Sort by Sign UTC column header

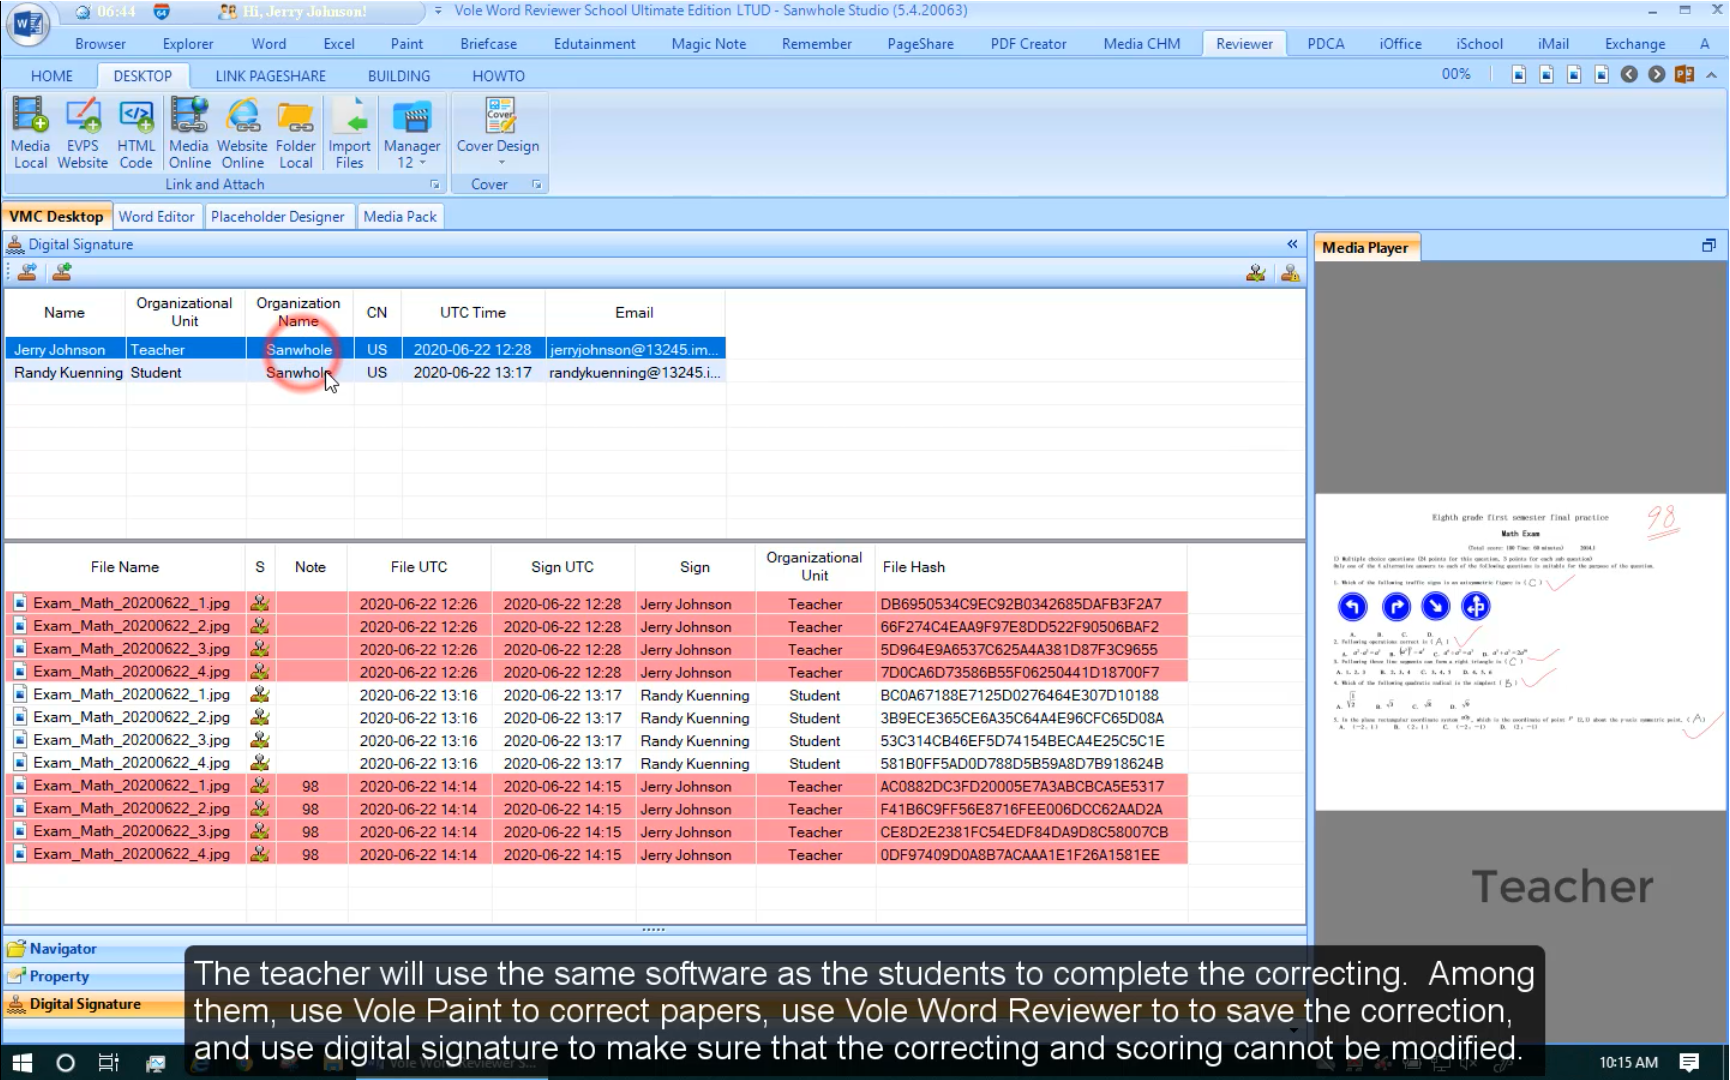pos(562,567)
